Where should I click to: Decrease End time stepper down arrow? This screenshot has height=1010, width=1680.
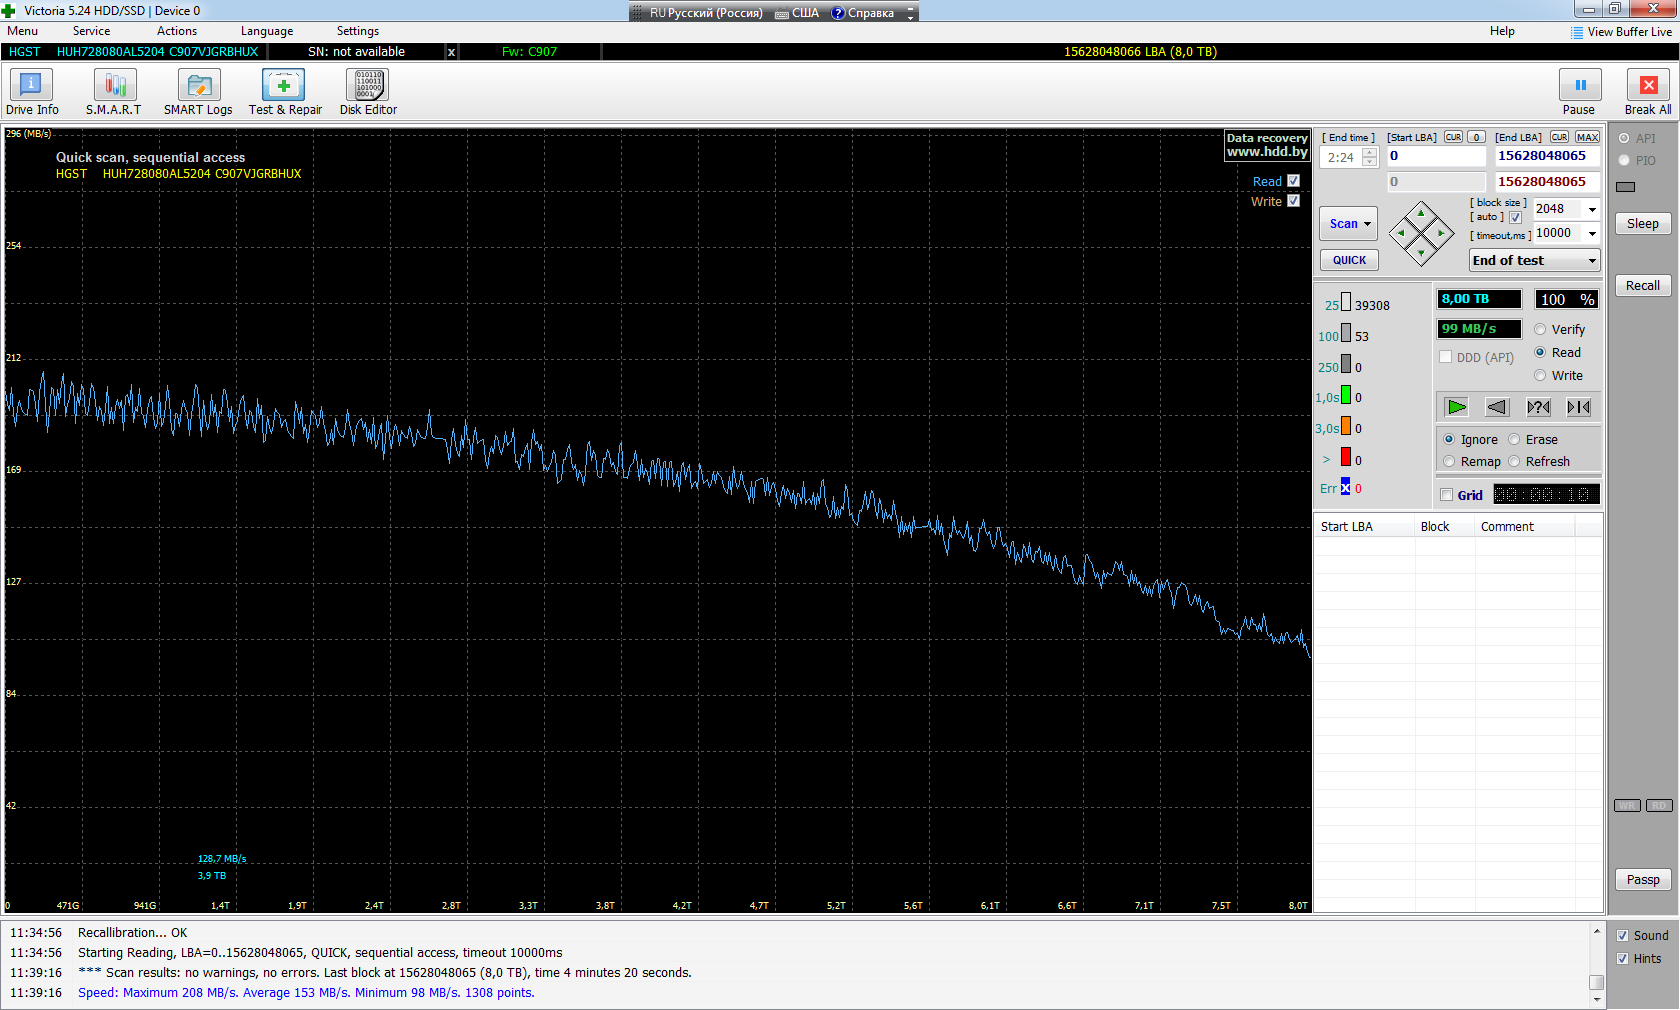click(1369, 162)
